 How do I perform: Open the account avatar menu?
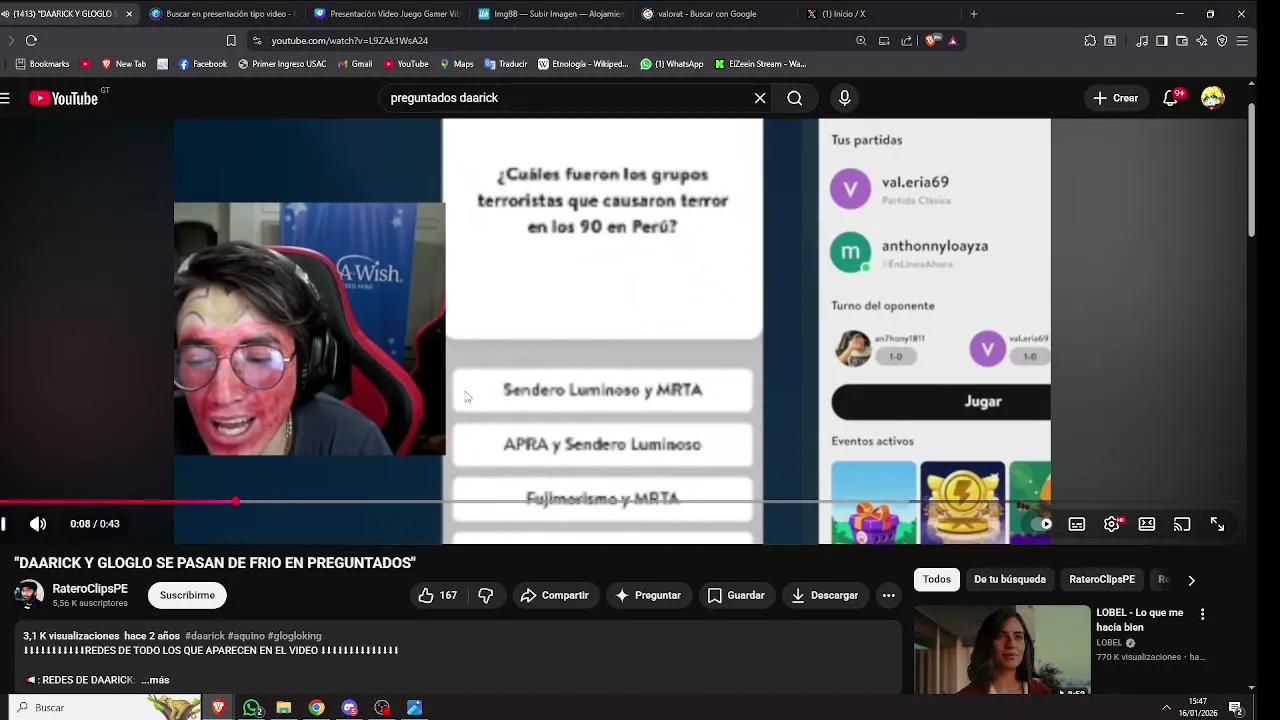(x=1213, y=98)
